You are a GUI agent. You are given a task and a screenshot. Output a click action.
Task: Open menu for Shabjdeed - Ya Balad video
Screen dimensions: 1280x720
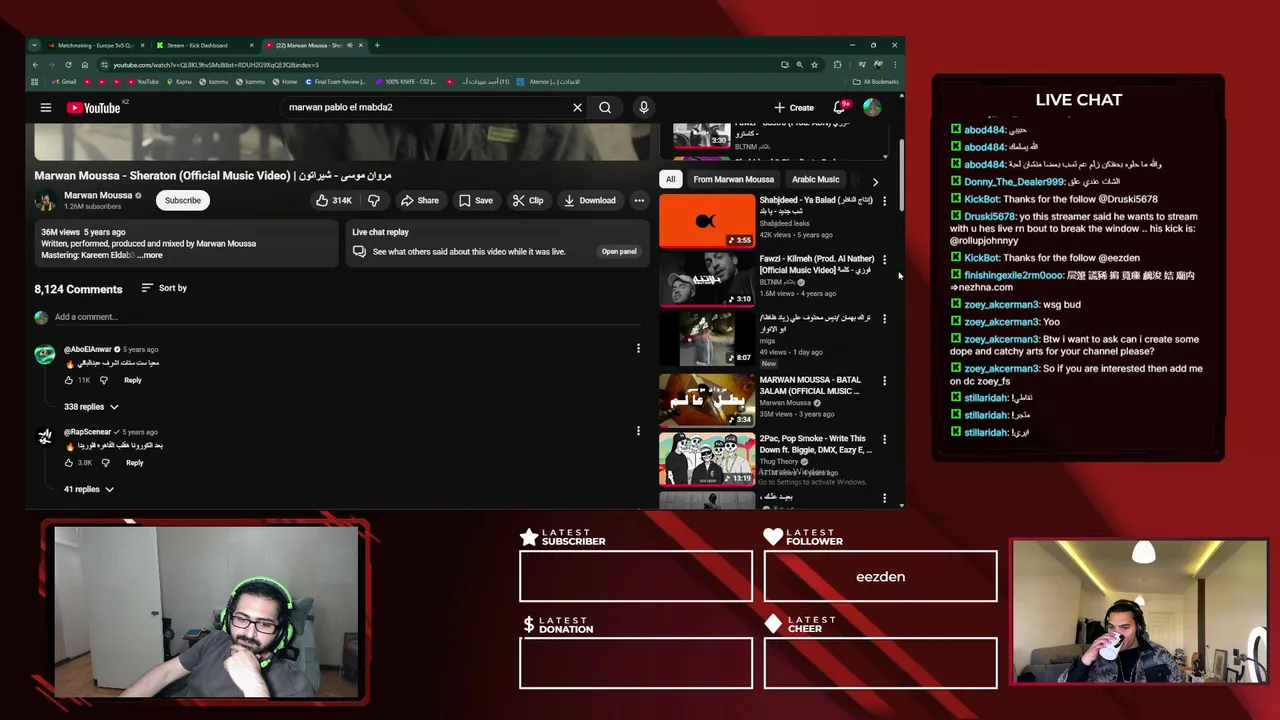(884, 200)
